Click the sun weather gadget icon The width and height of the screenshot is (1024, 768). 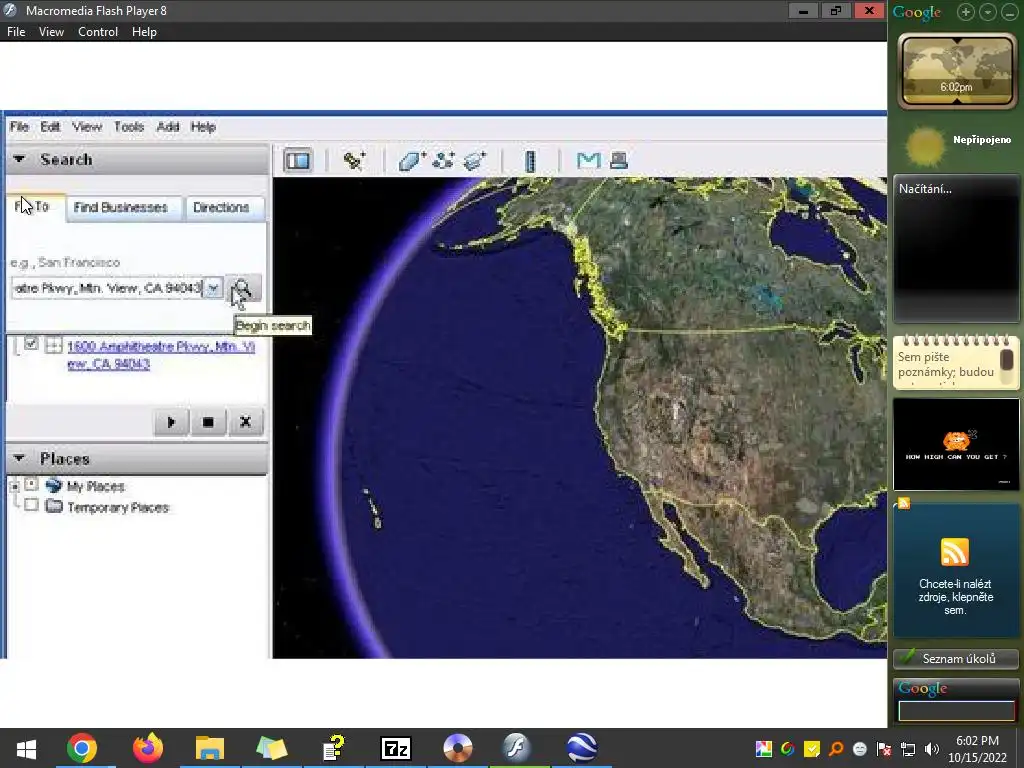click(x=925, y=146)
